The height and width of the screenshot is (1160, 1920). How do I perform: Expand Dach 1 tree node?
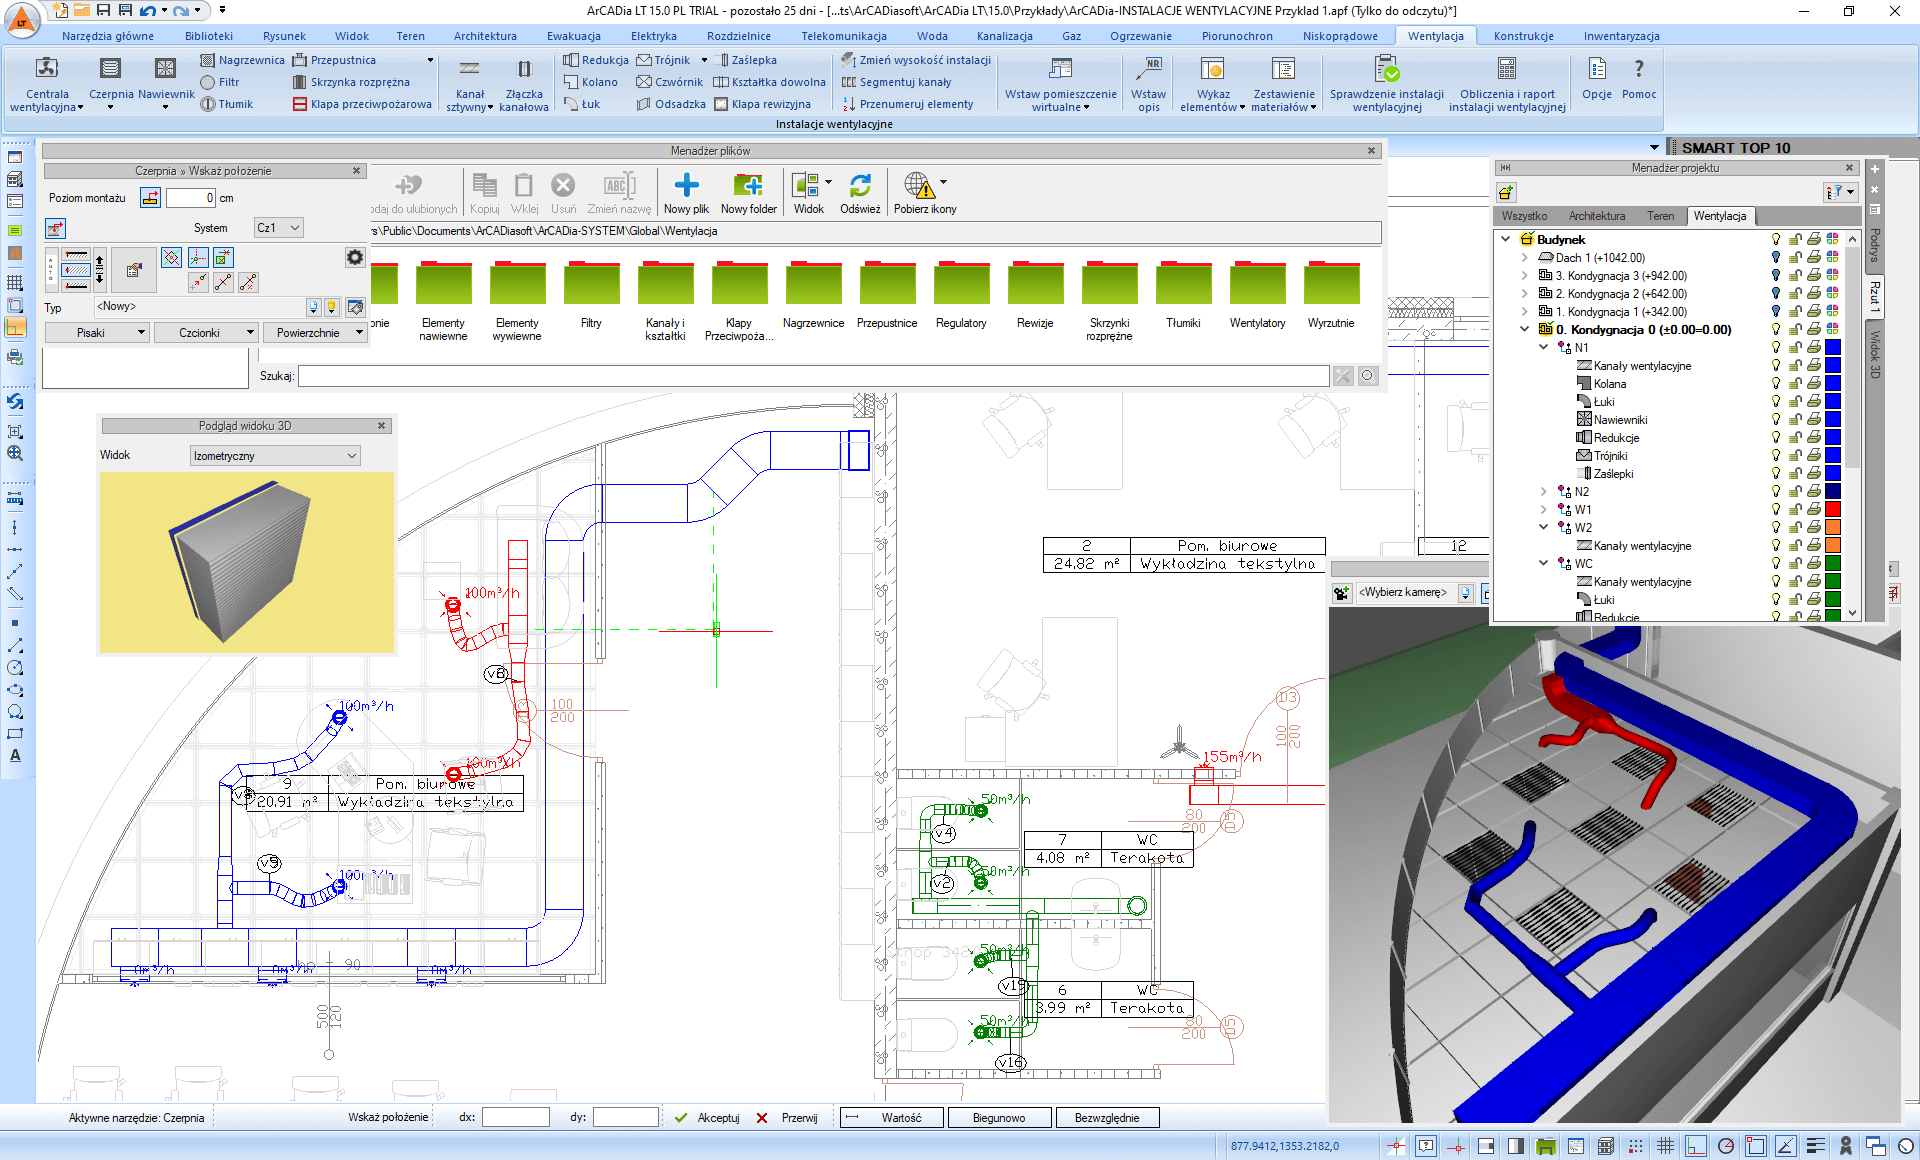click(1524, 257)
